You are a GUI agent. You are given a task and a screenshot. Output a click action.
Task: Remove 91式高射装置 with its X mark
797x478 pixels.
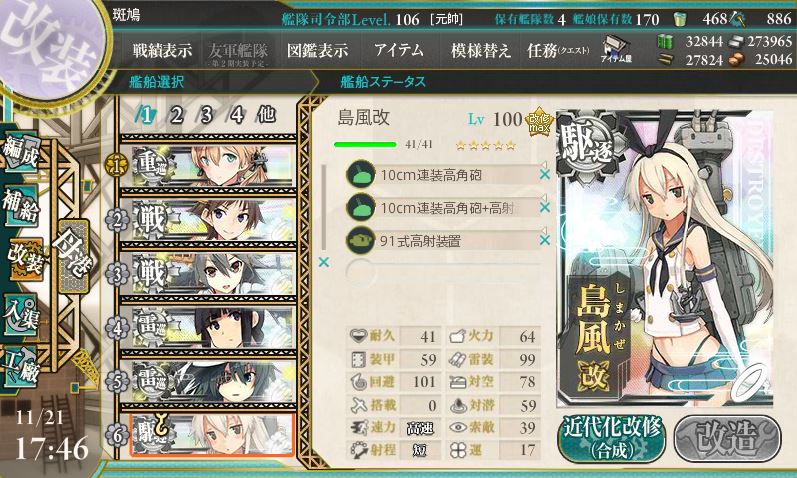544,240
